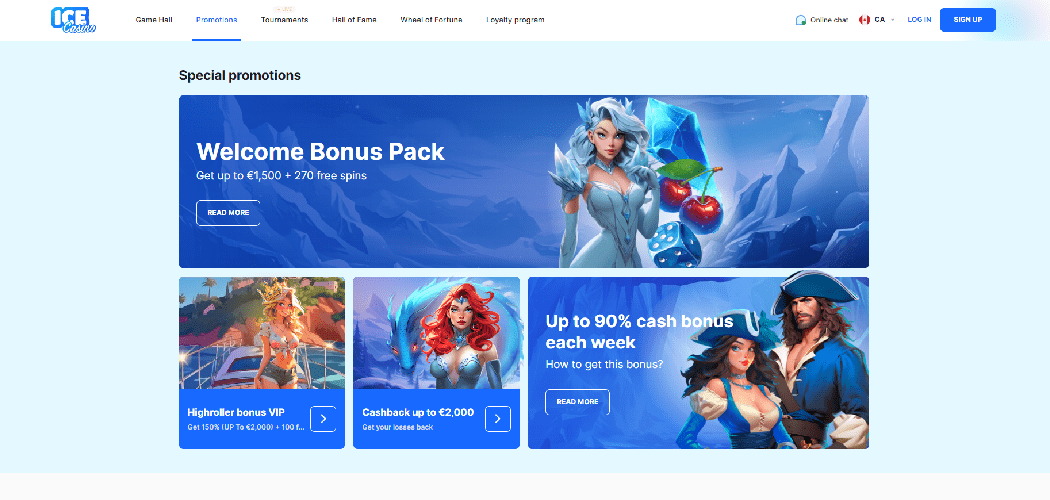The width and height of the screenshot is (1050, 500).
Task: Click the SIGN UP button
Action: pos(968,20)
